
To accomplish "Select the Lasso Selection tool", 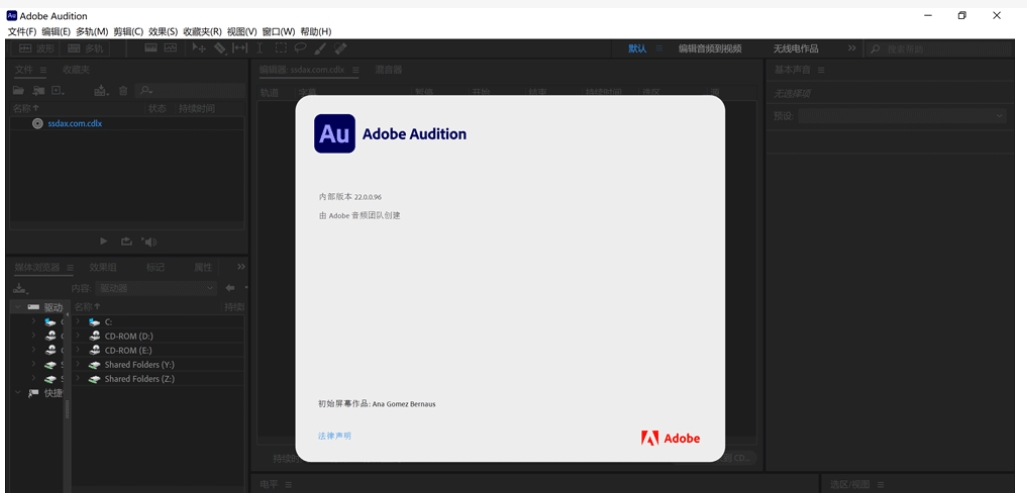I will pyautogui.click(x=300, y=48).
